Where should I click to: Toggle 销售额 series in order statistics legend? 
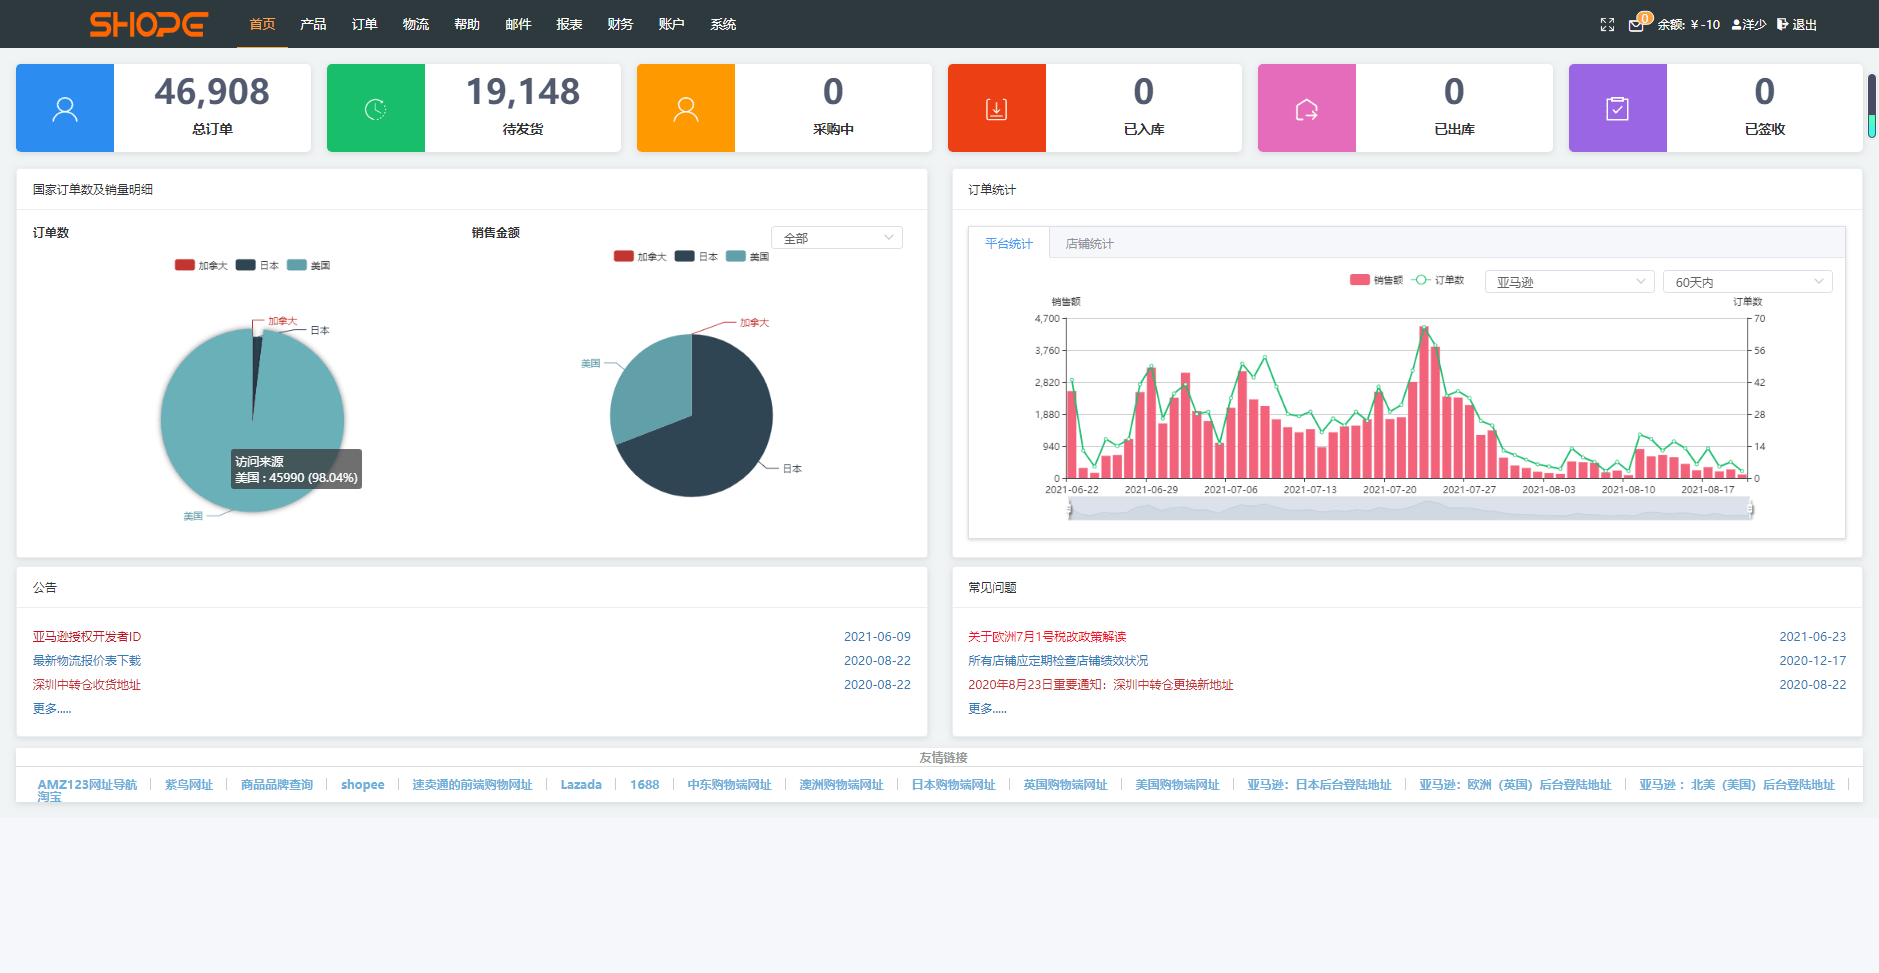coord(1376,280)
